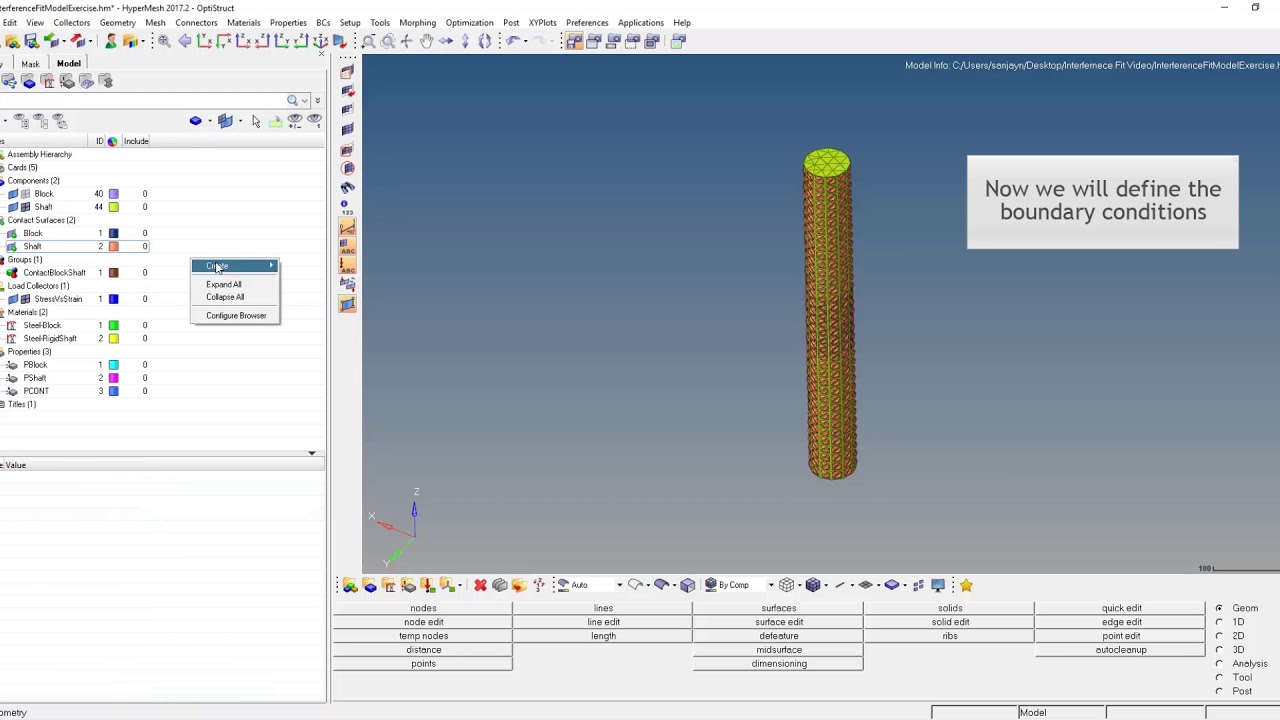The width and height of the screenshot is (1280, 720).
Task: Click the yellow star favorites icon
Action: click(966, 585)
